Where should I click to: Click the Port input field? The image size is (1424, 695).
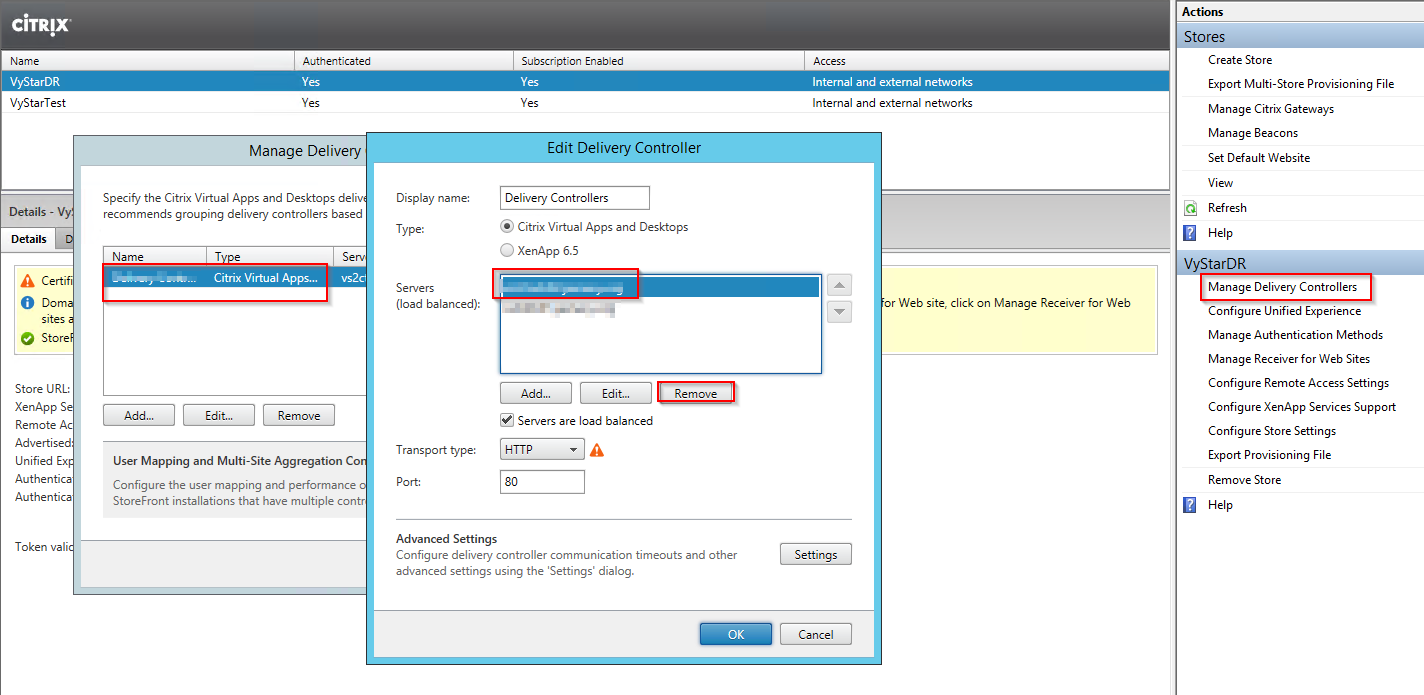[x=542, y=481]
